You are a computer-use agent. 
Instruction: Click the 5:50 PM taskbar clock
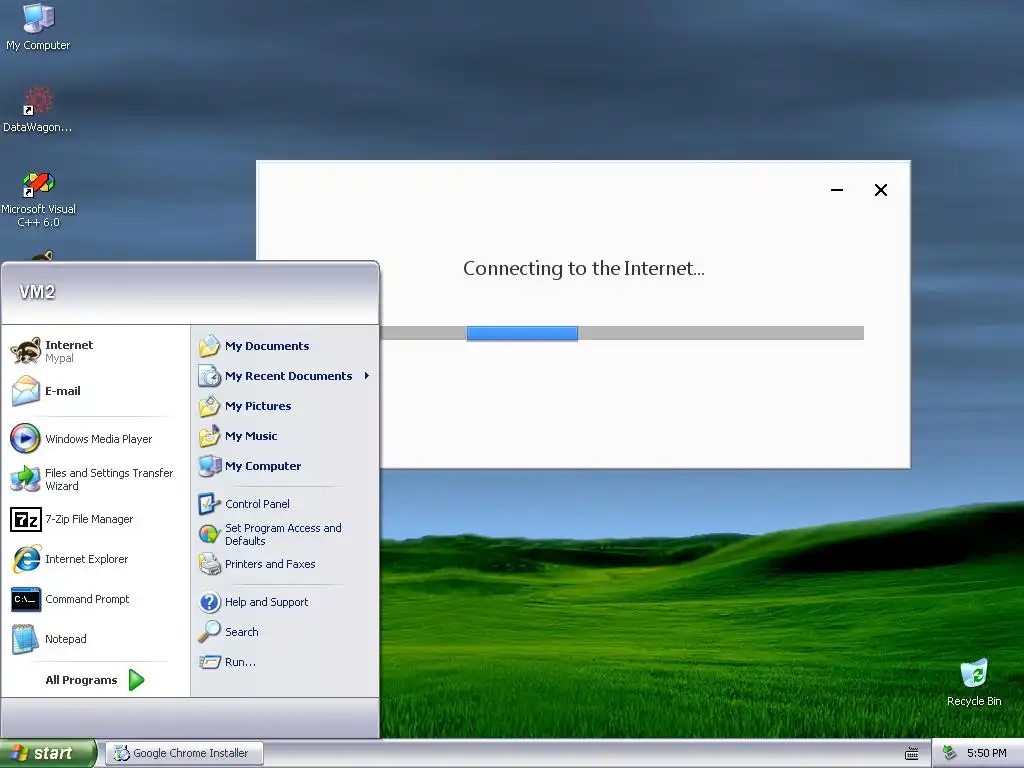tap(986, 754)
